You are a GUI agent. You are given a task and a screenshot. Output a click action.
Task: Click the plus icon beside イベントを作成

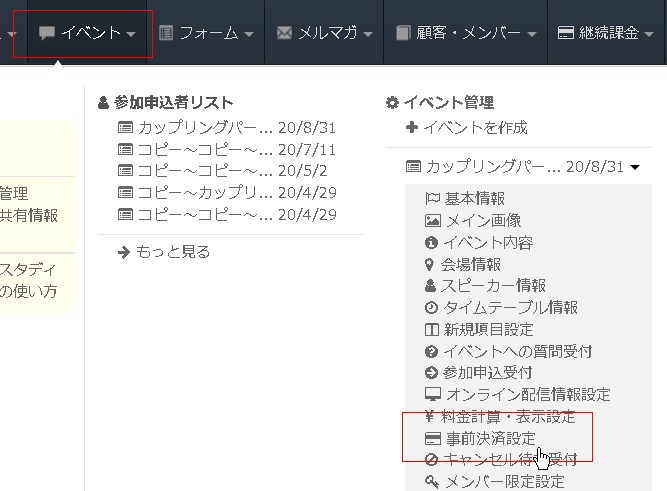click(x=412, y=127)
